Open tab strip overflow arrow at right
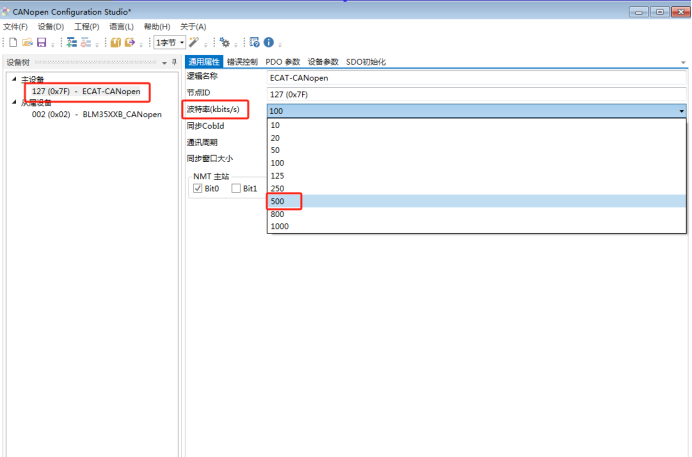This screenshot has height=457, width=692. point(683,63)
